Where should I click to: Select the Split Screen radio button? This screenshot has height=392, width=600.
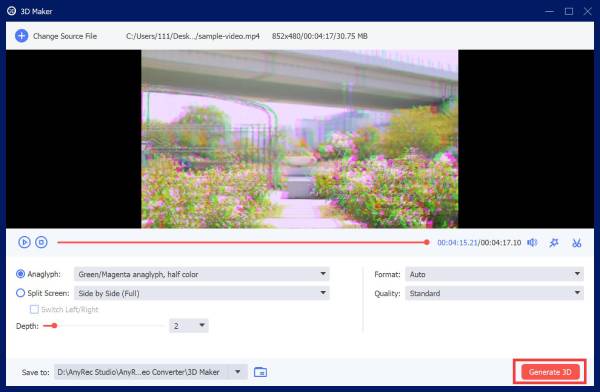[x=20, y=293]
